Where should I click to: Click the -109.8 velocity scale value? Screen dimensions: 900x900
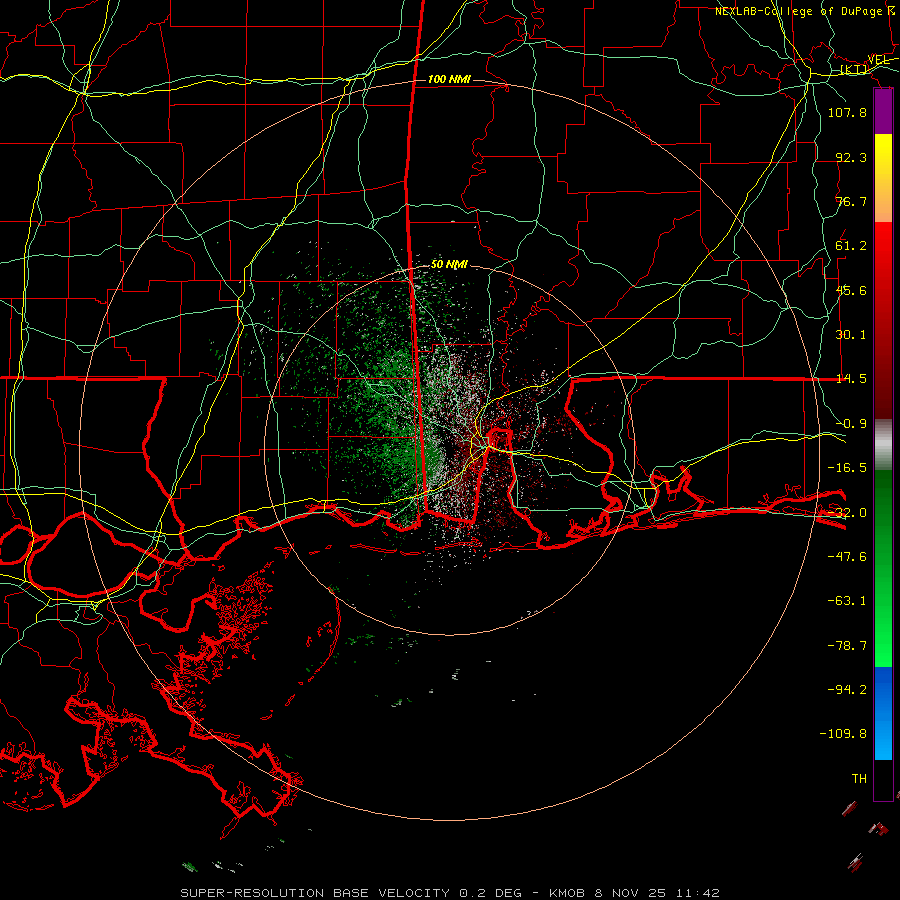843,734
